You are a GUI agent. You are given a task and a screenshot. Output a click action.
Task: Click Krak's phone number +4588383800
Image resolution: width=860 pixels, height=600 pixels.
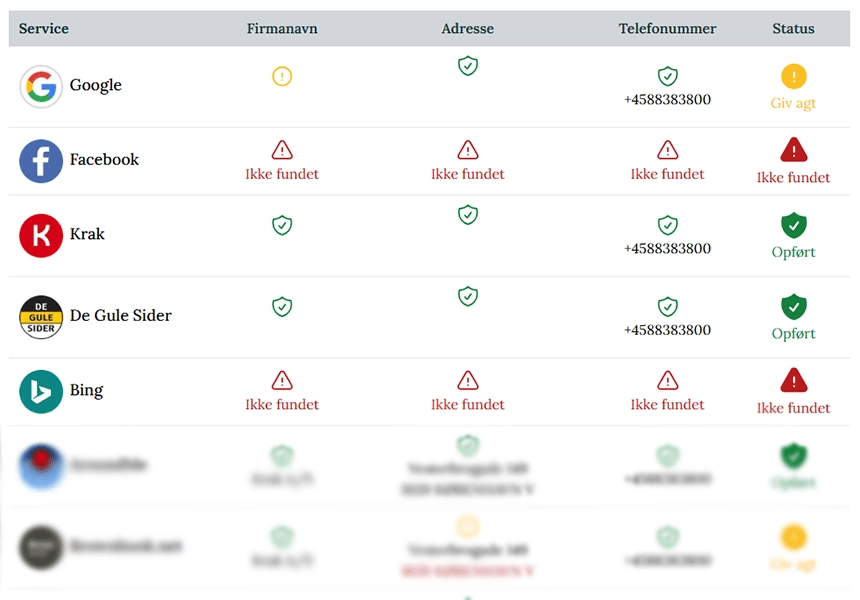click(x=667, y=249)
